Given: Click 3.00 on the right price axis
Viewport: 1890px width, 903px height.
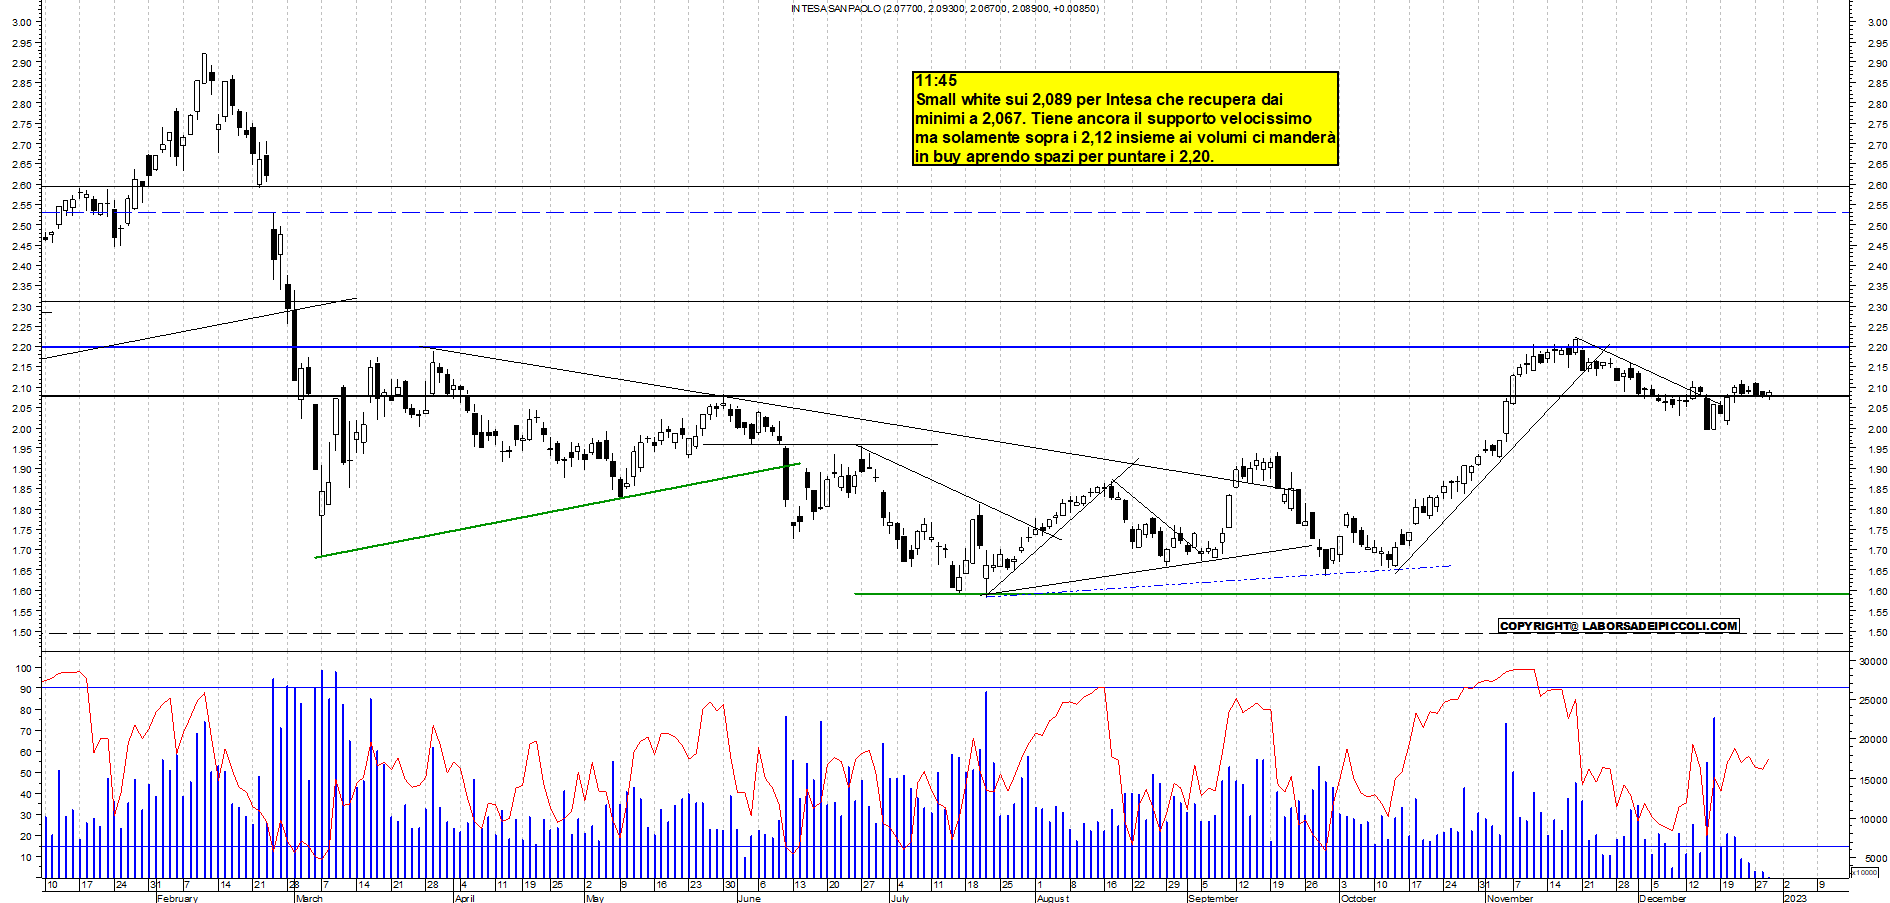Looking at the screenshot, I should pos(1877,23).
